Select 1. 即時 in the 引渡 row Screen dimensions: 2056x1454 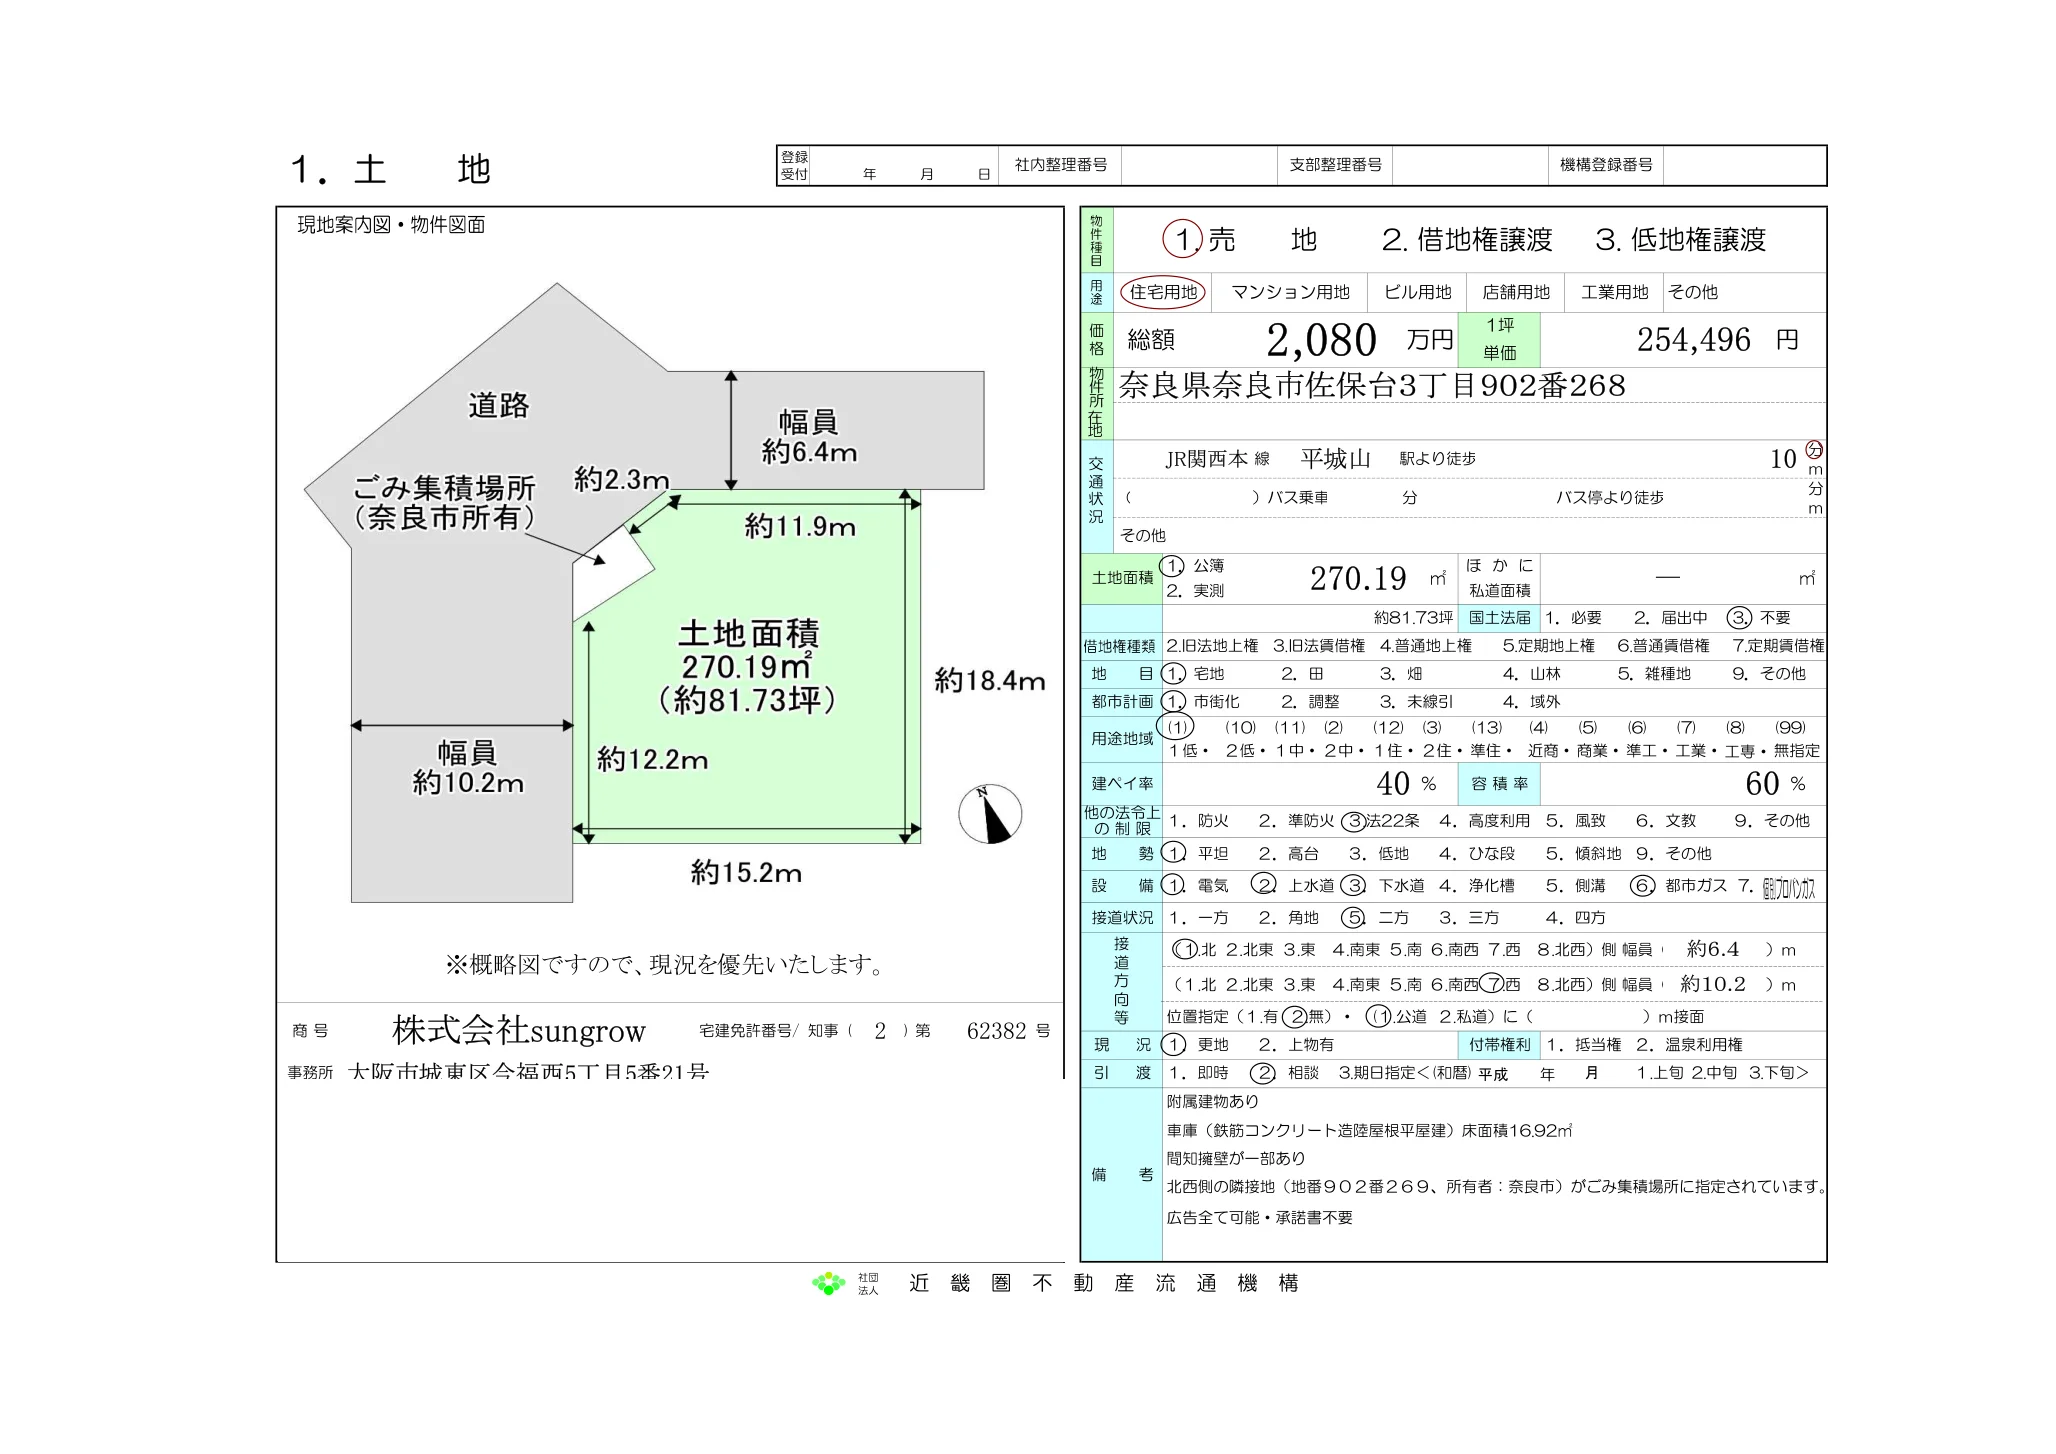click(1198, 1073)
